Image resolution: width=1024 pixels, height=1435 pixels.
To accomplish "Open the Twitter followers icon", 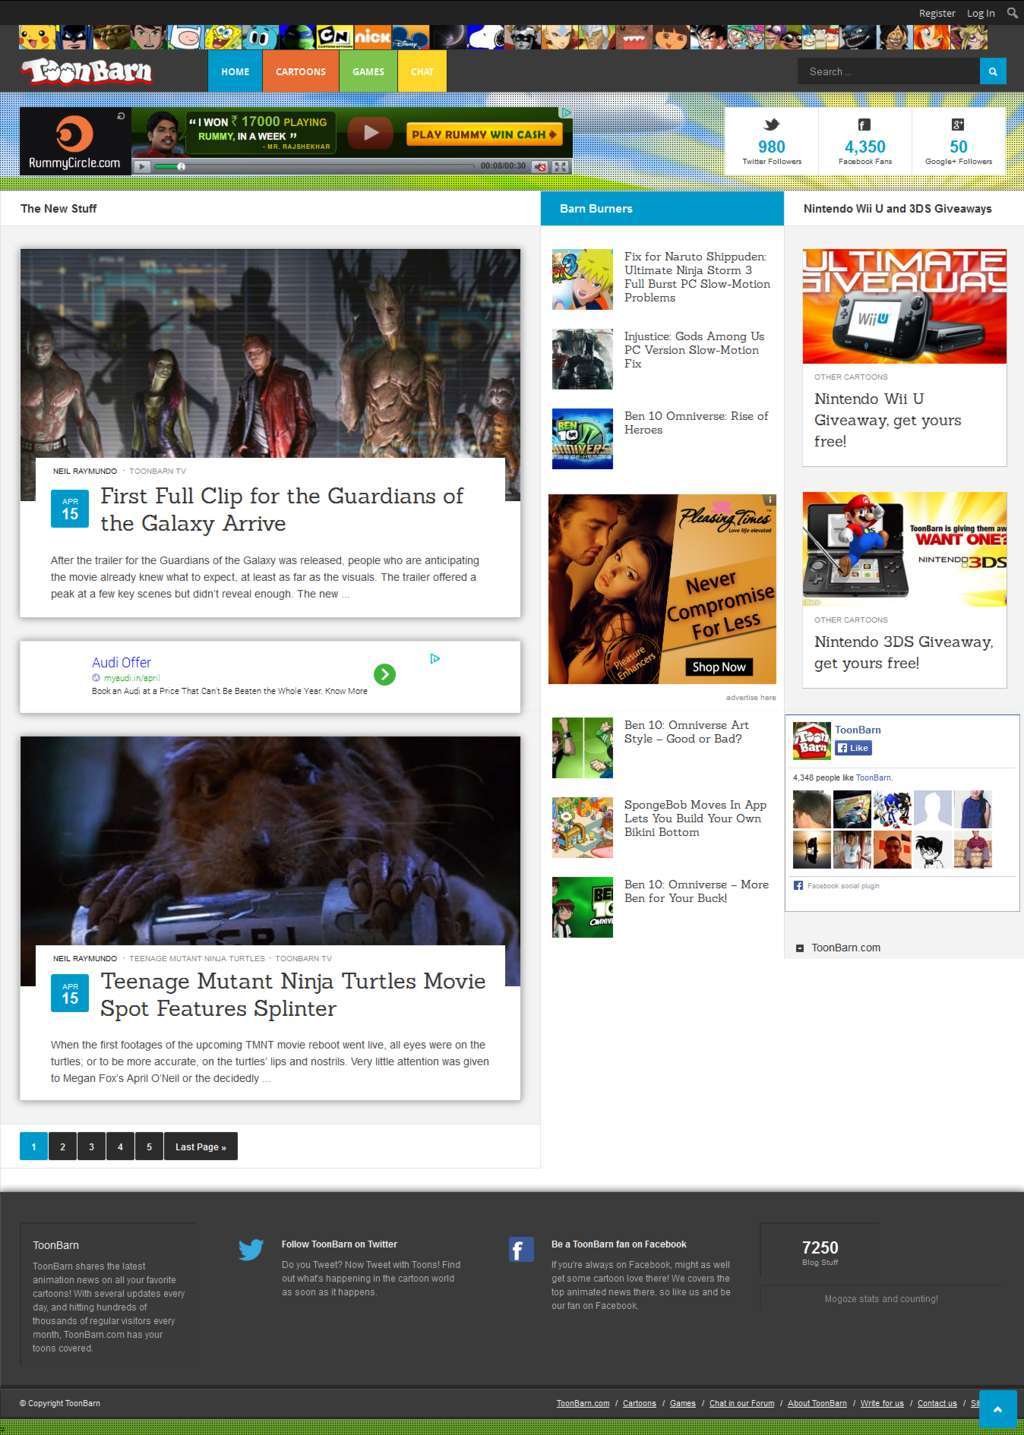I will click(771, 125).
